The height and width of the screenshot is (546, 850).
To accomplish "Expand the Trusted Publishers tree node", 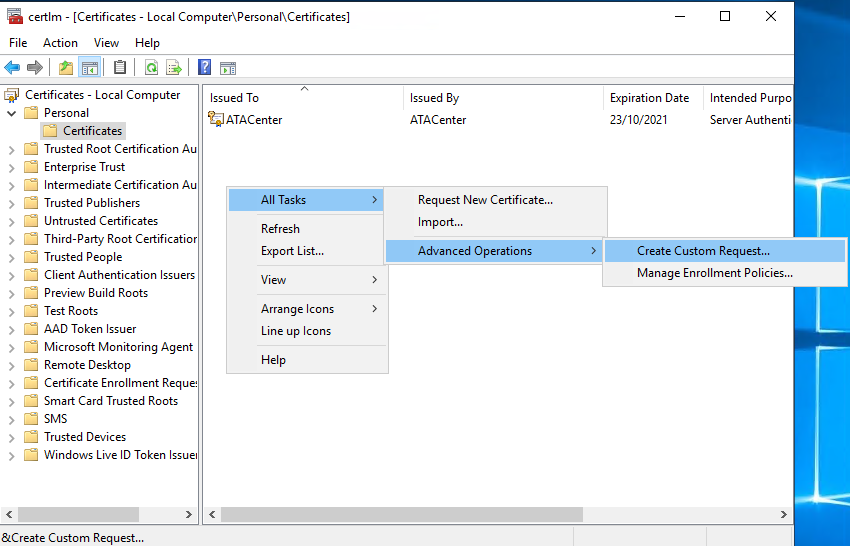I will pos(11,203).
